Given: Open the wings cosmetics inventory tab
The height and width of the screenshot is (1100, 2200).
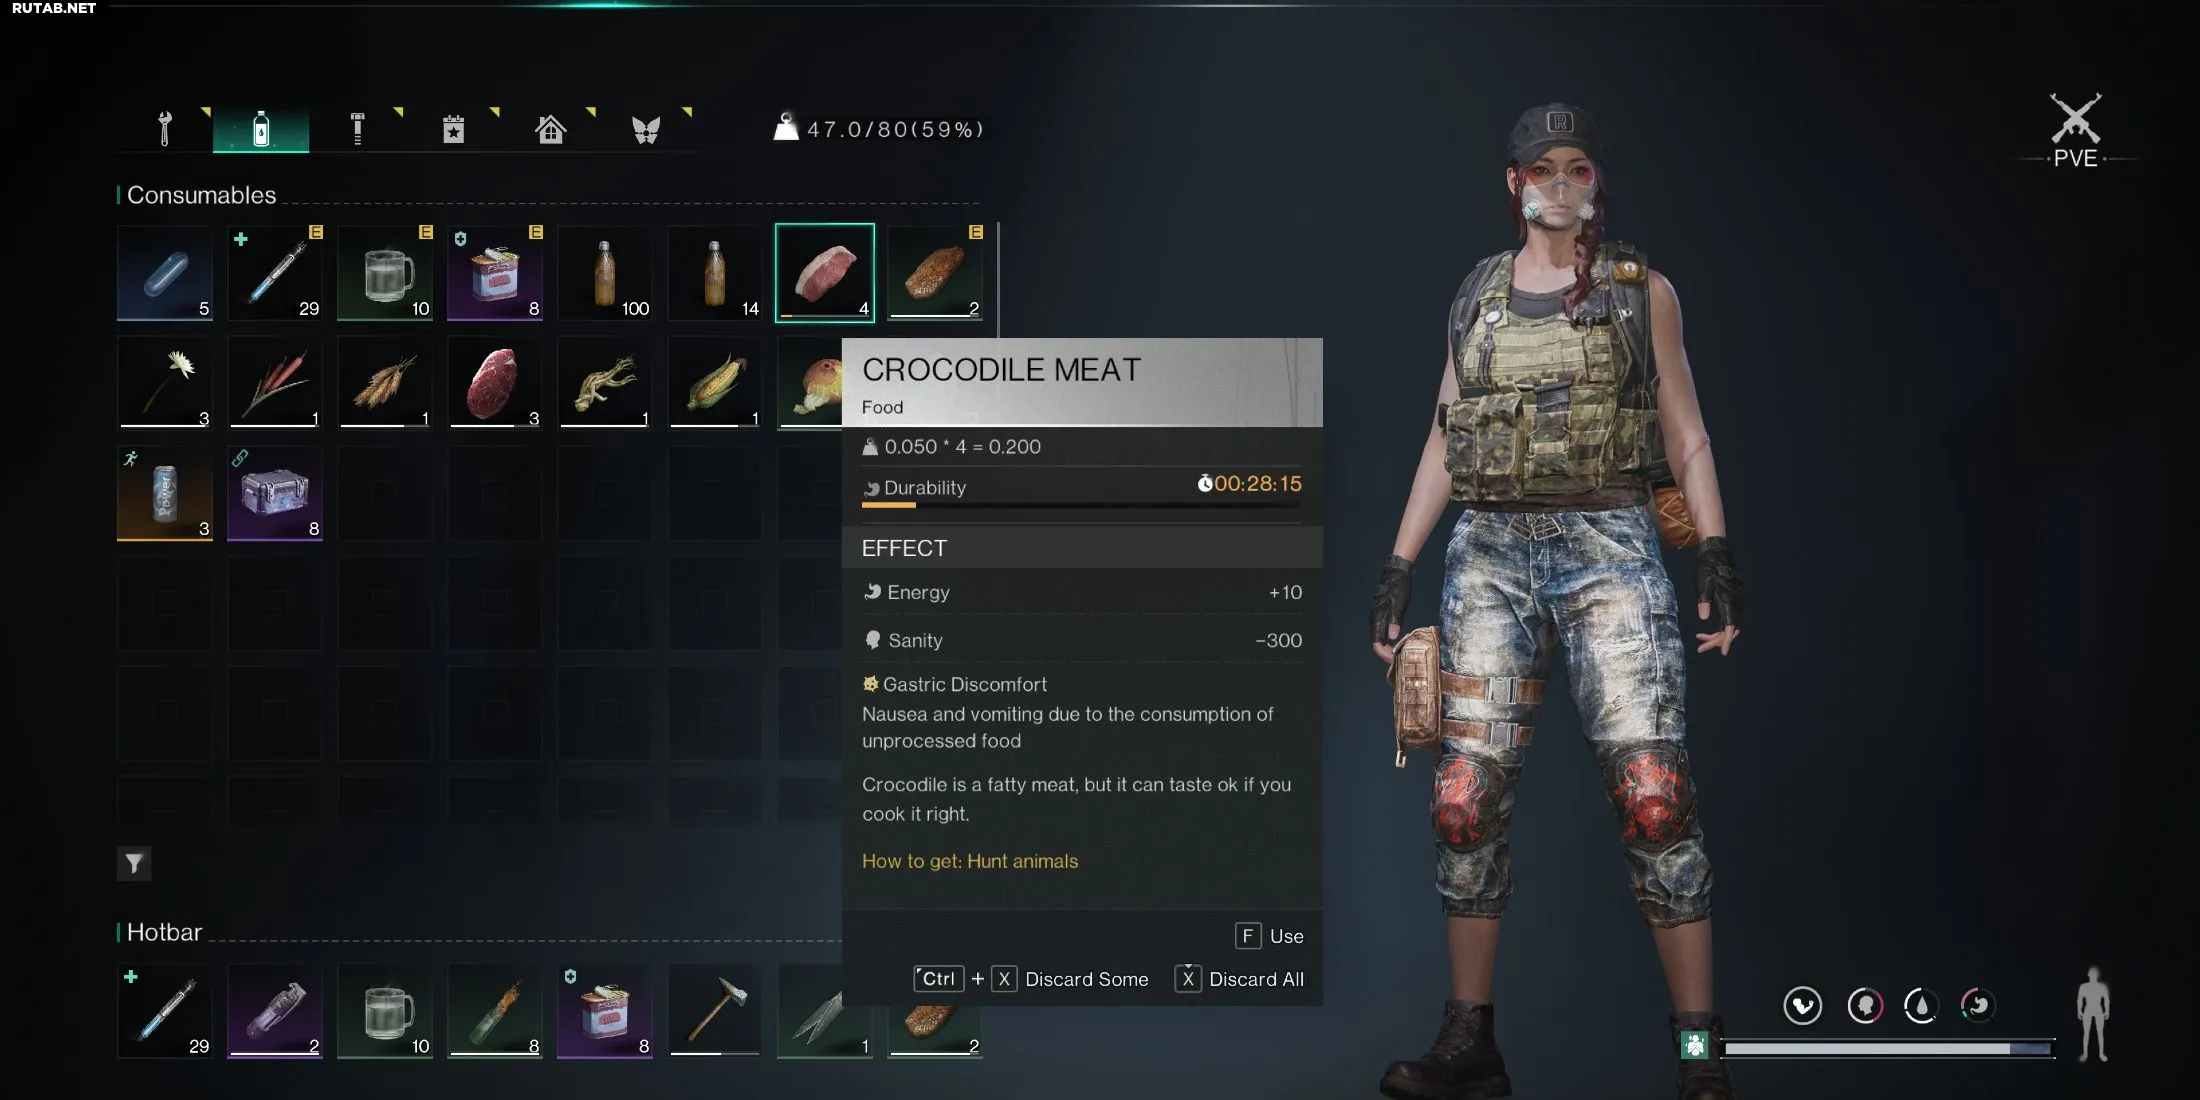Looking at the screenshot, I should [x=646, y=129].
